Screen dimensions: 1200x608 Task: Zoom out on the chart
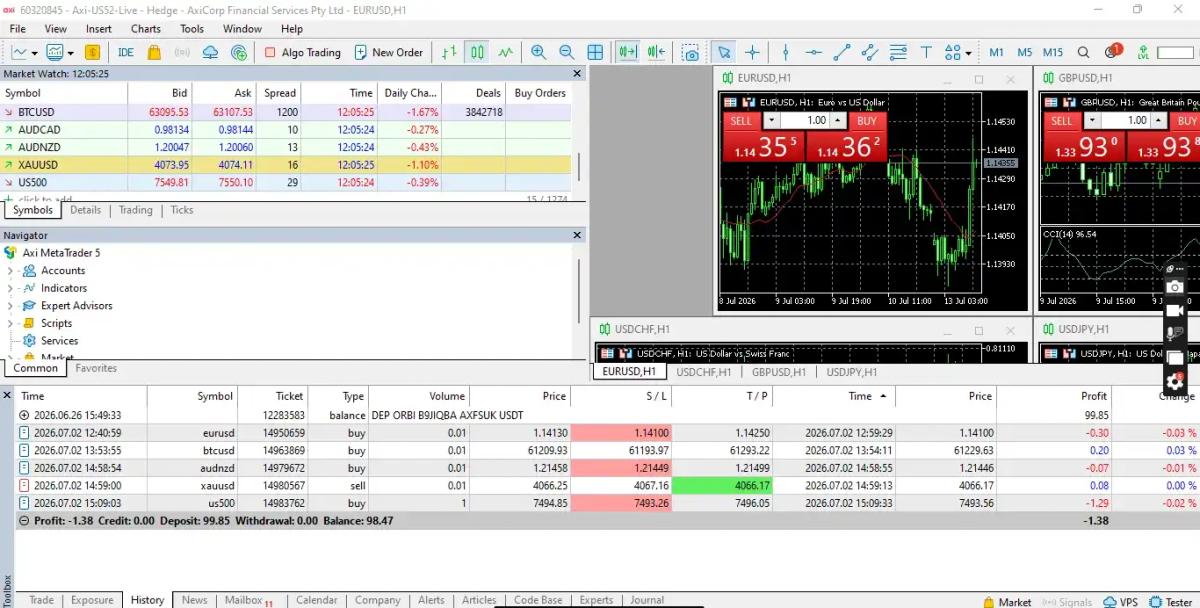567,52
